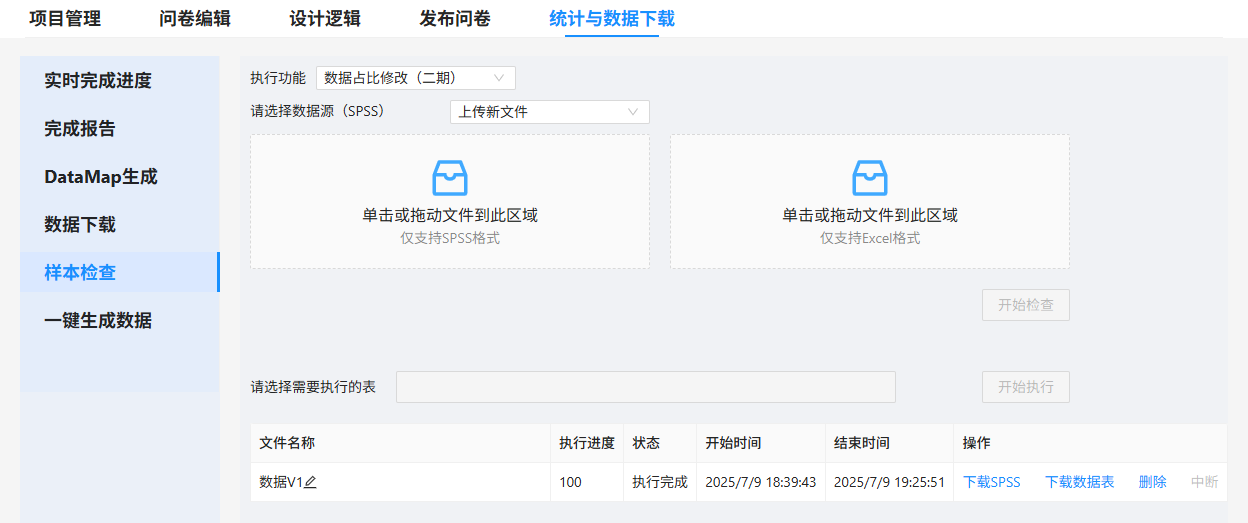Click the 删除 link for 数据V1
The image size is (1248, 523).
click(1153, 482)
